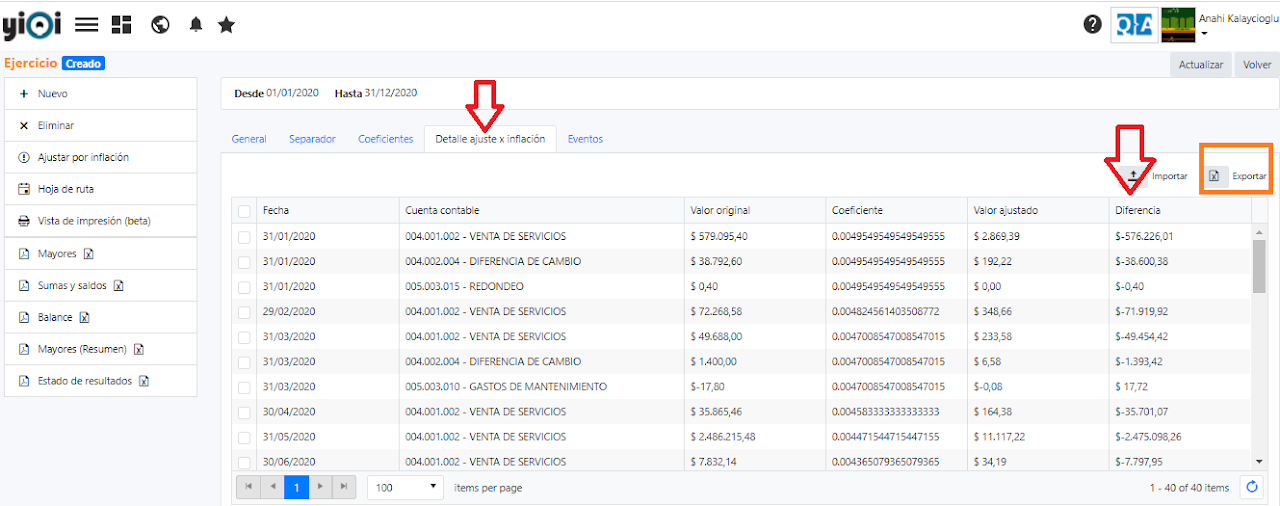Click the Exportar label

click(x=1249, y=176)
